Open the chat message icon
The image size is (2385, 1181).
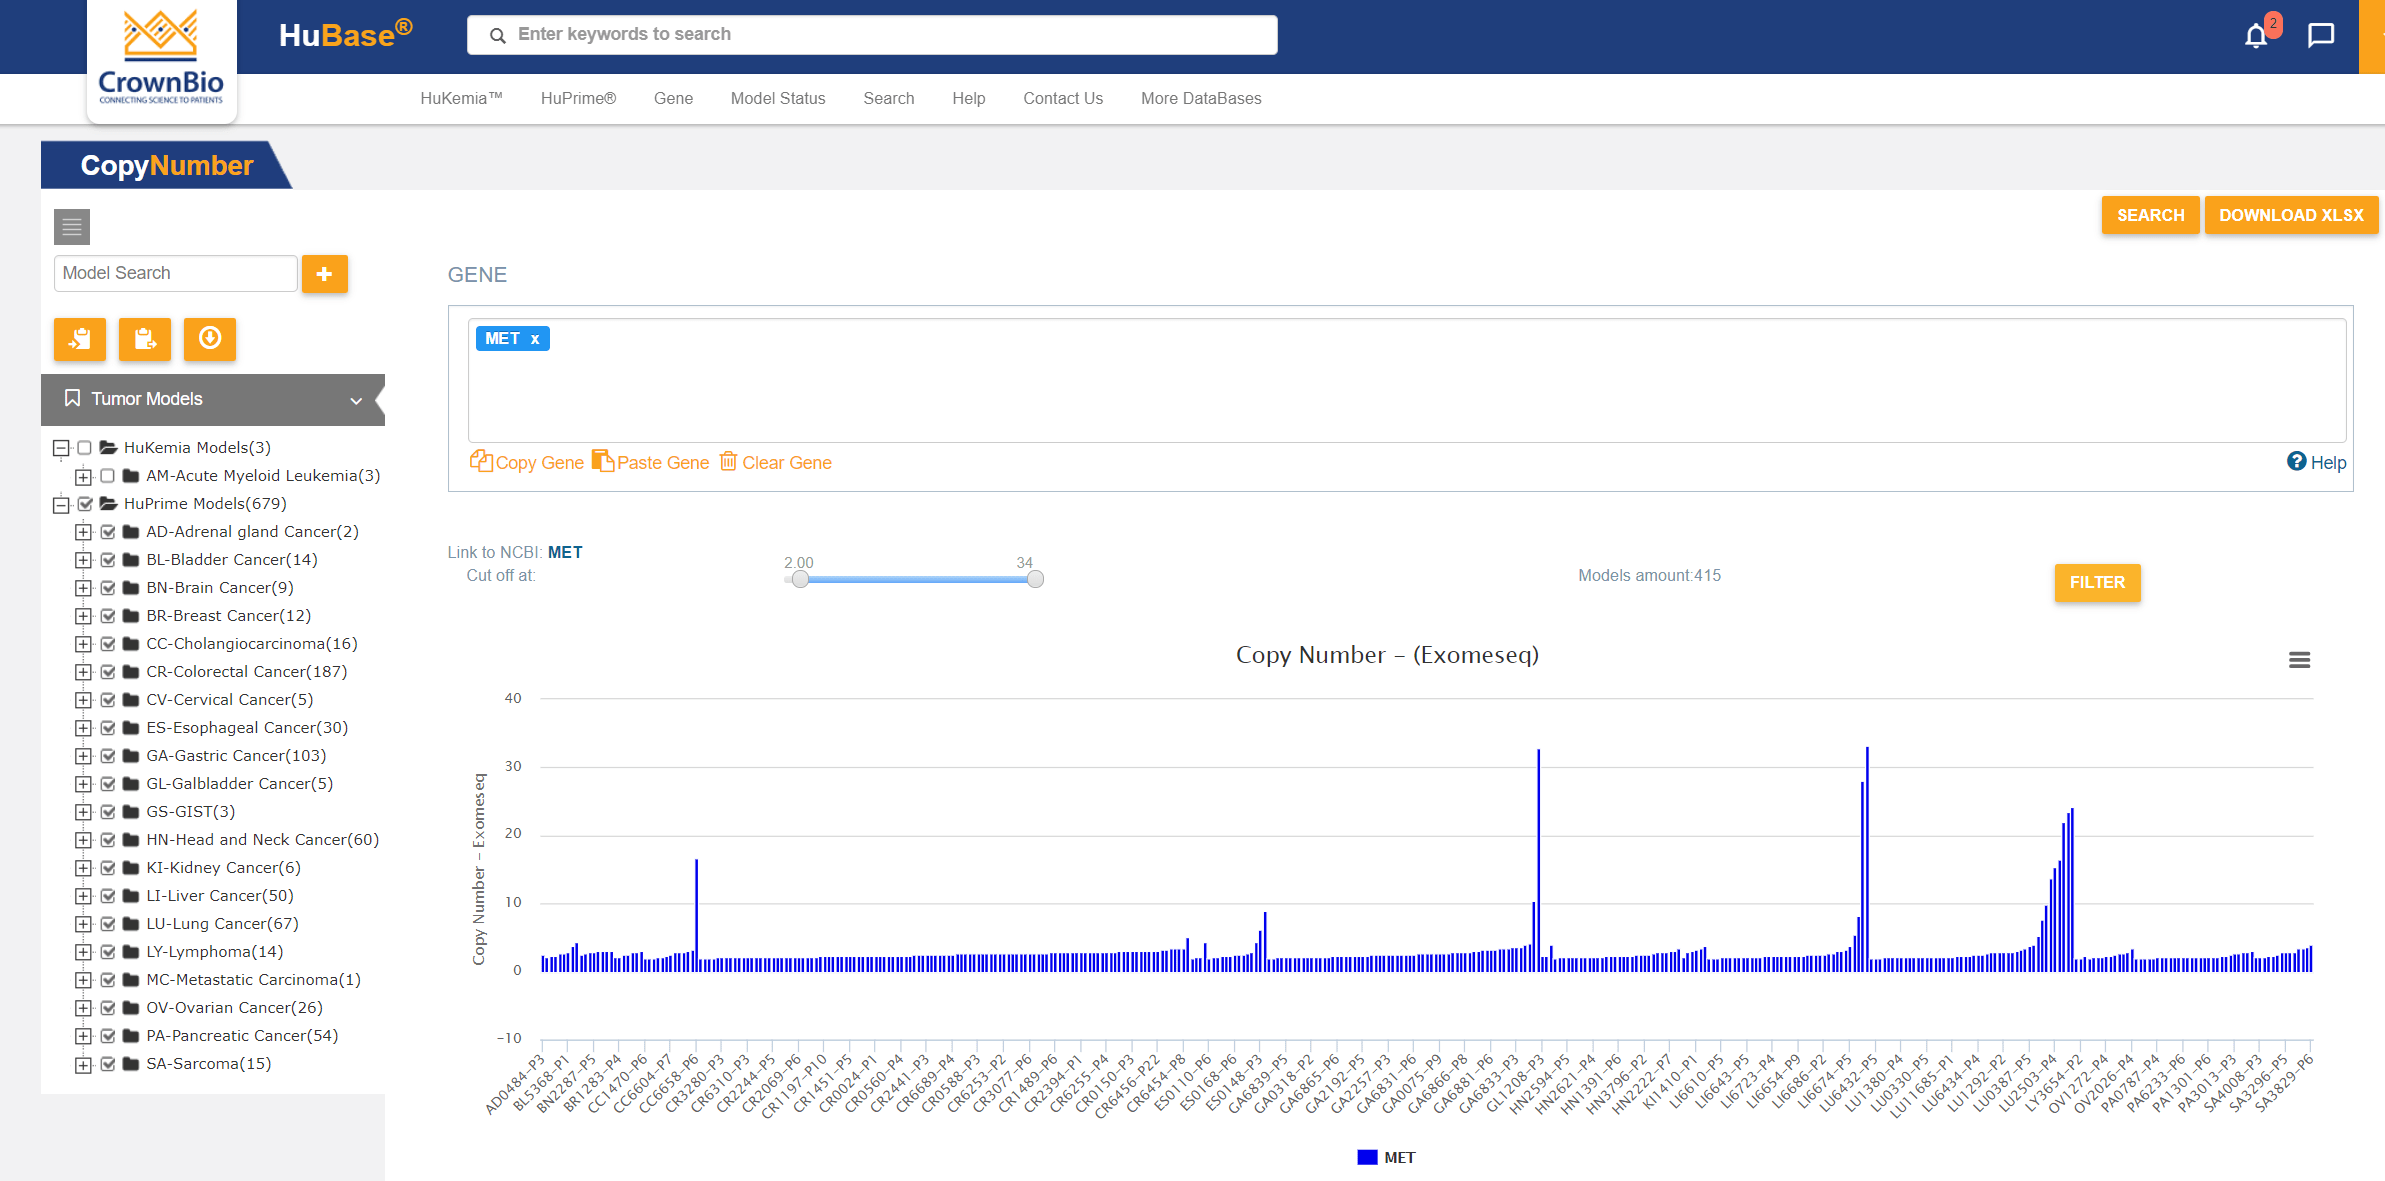[2320, 36]
